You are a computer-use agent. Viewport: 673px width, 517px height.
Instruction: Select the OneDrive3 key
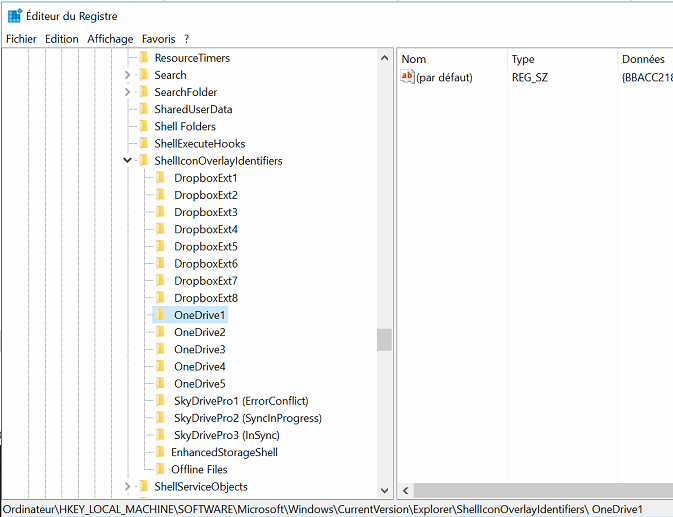[200, 350]
